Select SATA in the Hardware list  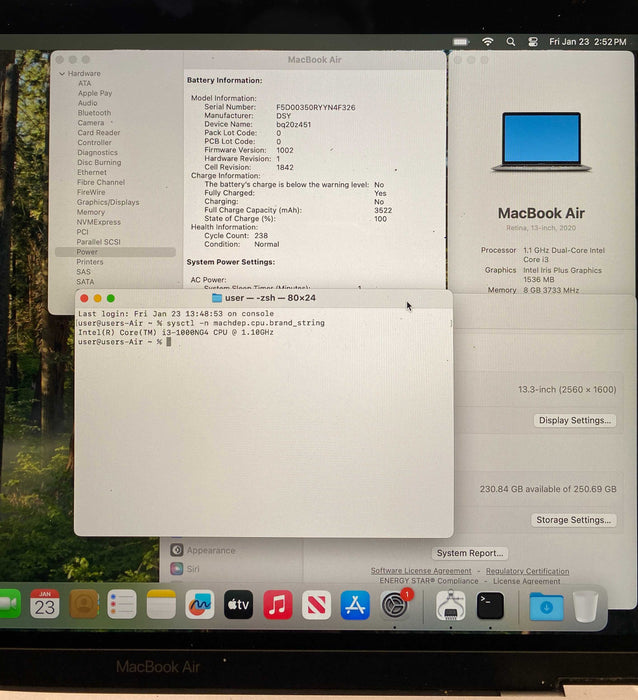pyautogui.click(x=85, y=282)
